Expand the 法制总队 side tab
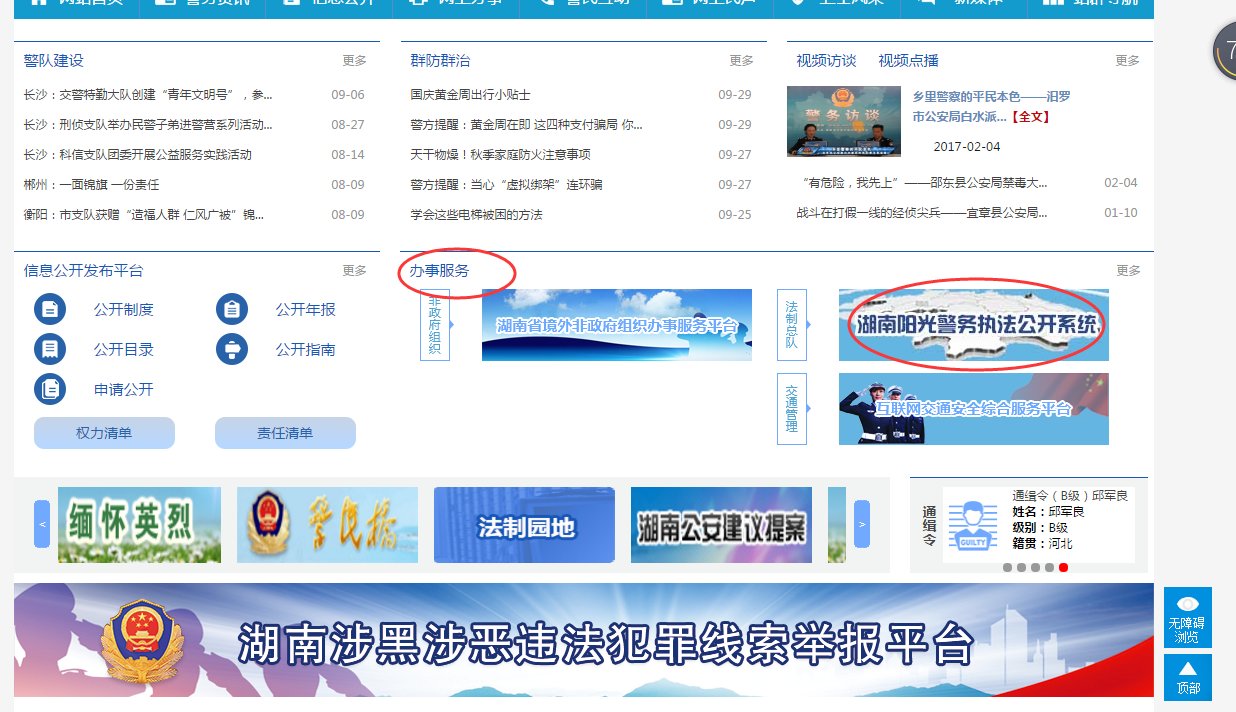 tap(791, 322)
